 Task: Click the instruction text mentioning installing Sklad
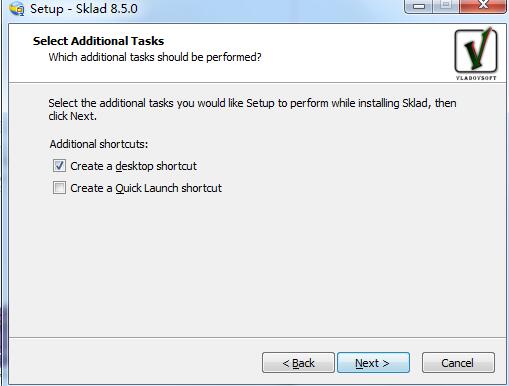(252, 109)
